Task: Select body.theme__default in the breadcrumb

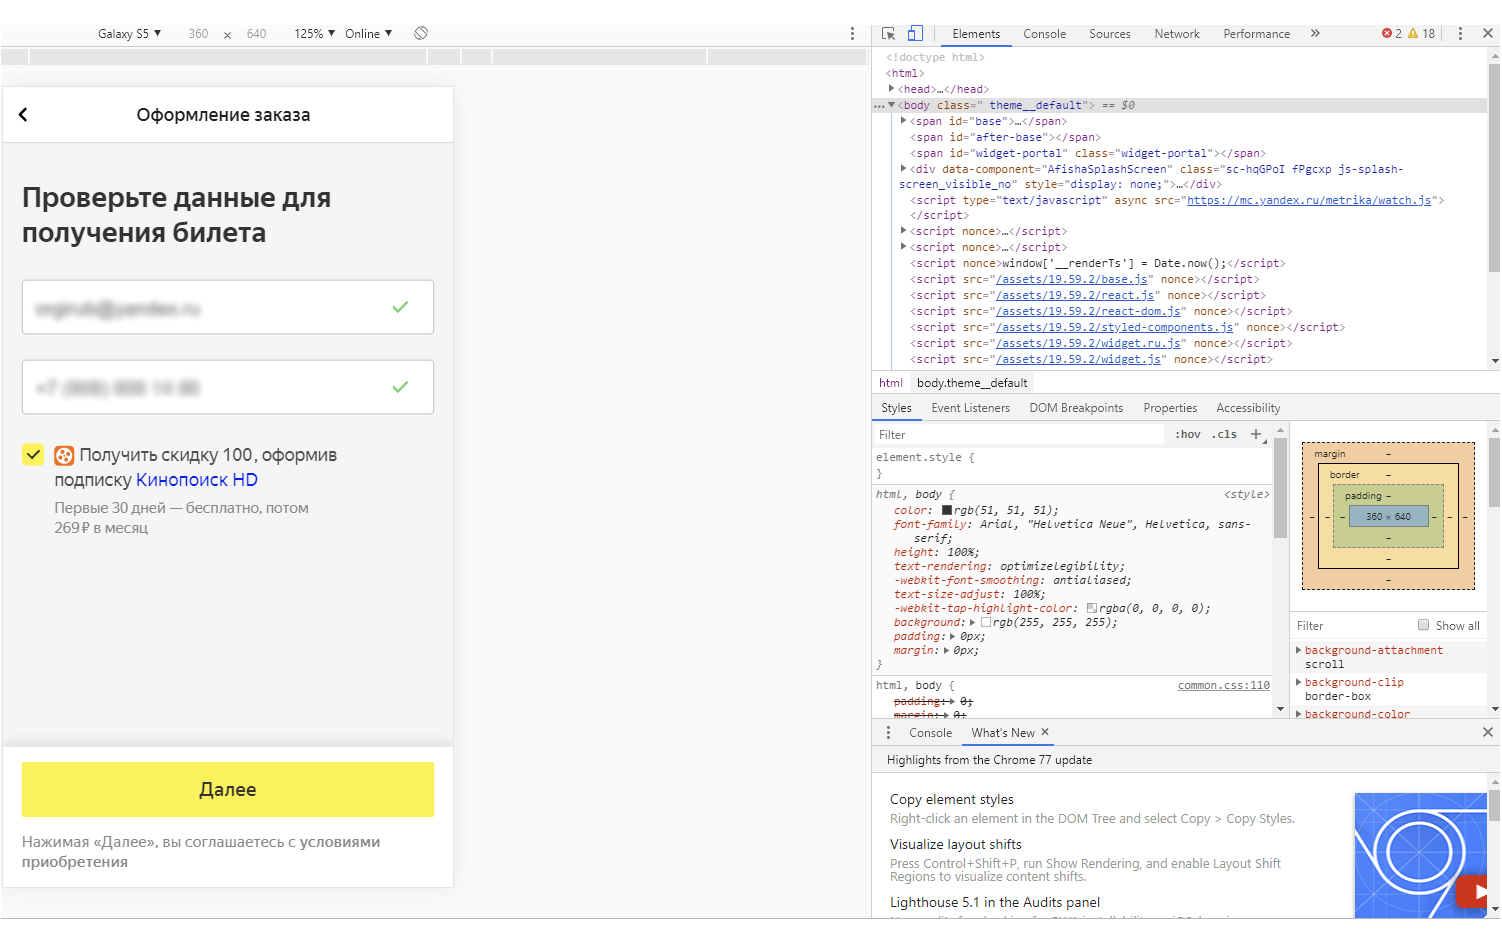Action: click(972, 383)
